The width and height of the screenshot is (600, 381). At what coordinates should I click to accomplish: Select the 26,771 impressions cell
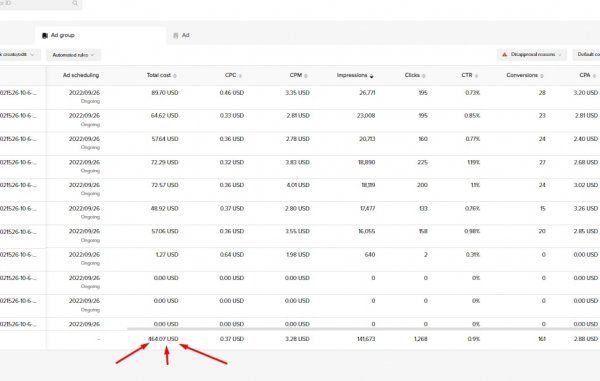367,93
